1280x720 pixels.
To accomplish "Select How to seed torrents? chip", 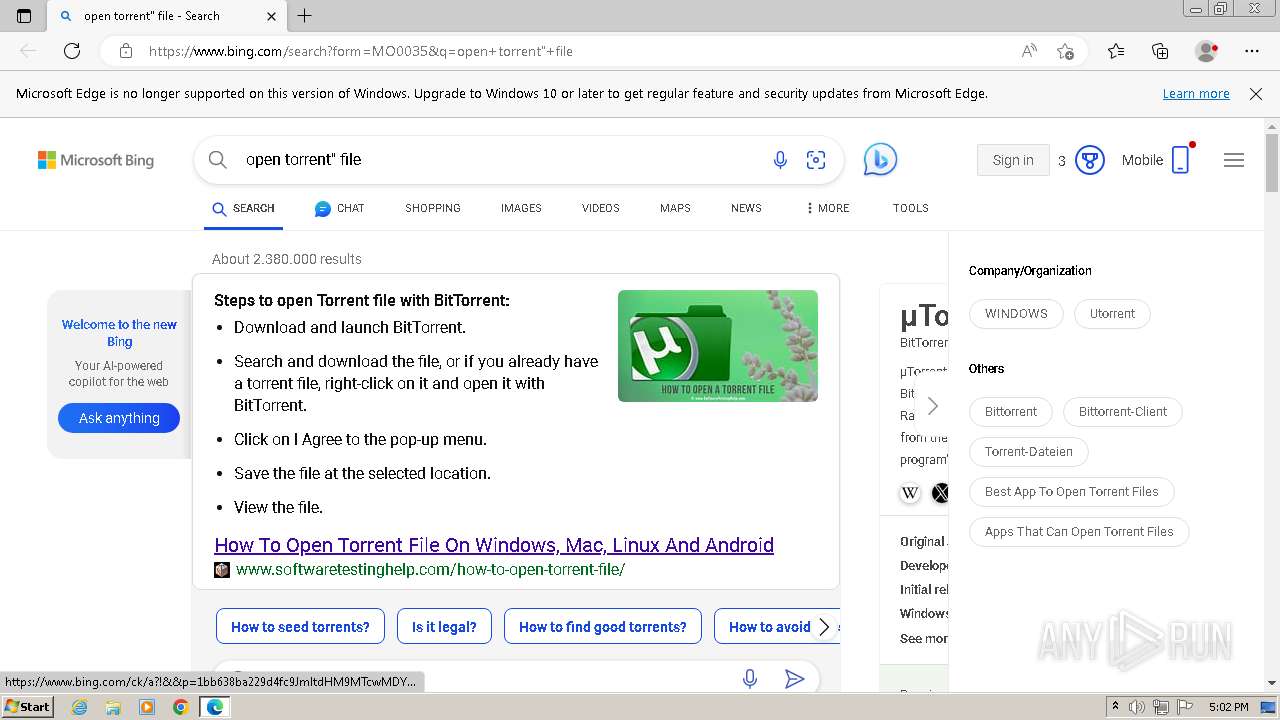I will click(300, 627).
